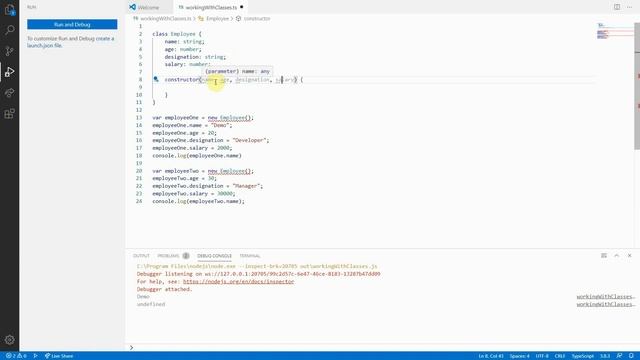The image size is (640, 360).
Task: Open the notifications bell icon
Action: (631, 356)
